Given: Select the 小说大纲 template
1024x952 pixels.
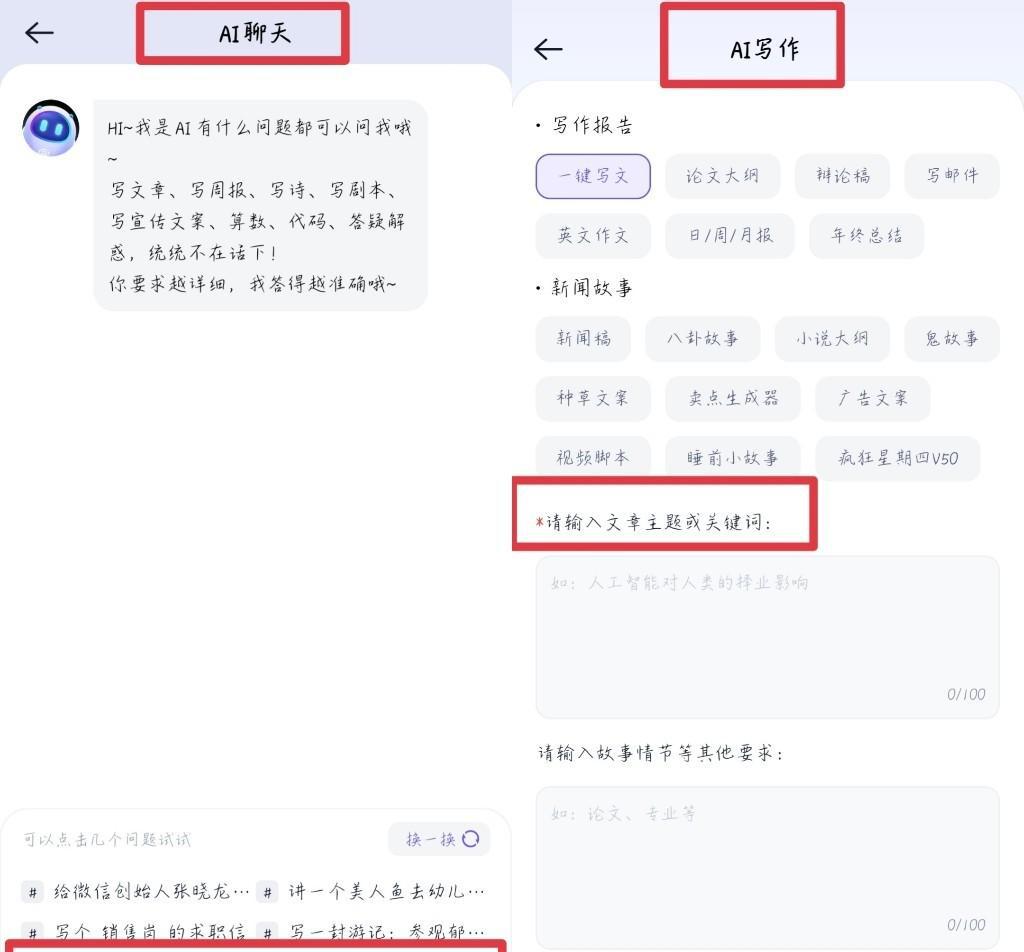Looking at the screenshot, I should pos(832,339).
